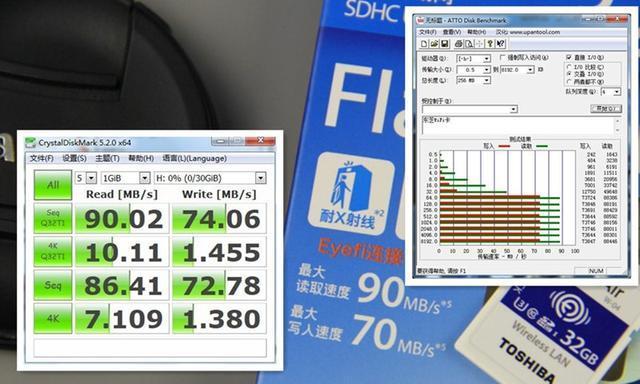Select the Neither radio button in ATTO

[x=569, y=82]
